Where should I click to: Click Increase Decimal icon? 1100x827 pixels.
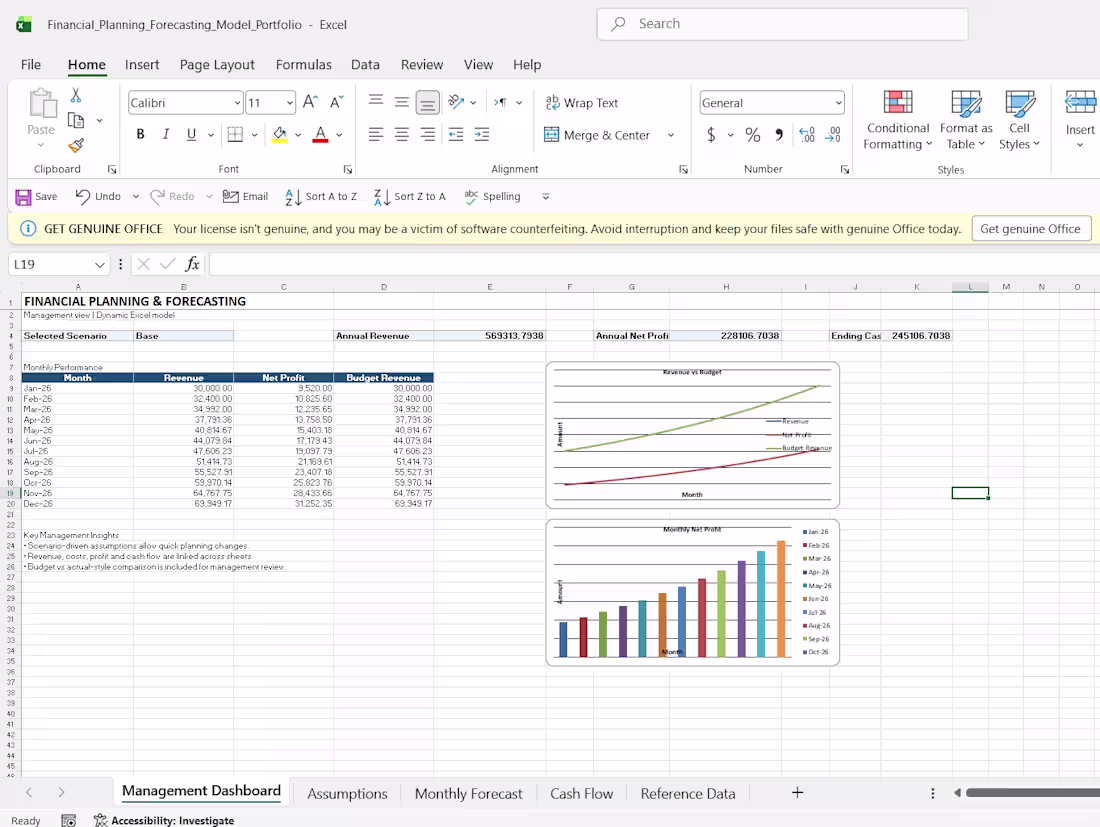(807, 135)
